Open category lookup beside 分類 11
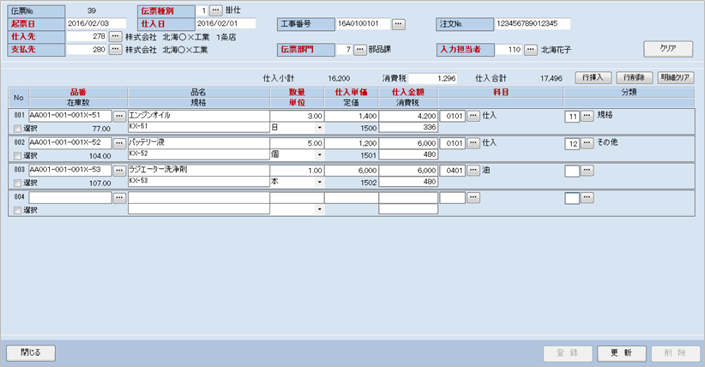Viewport: 705px width, 367px height. [x=587, y=116]
